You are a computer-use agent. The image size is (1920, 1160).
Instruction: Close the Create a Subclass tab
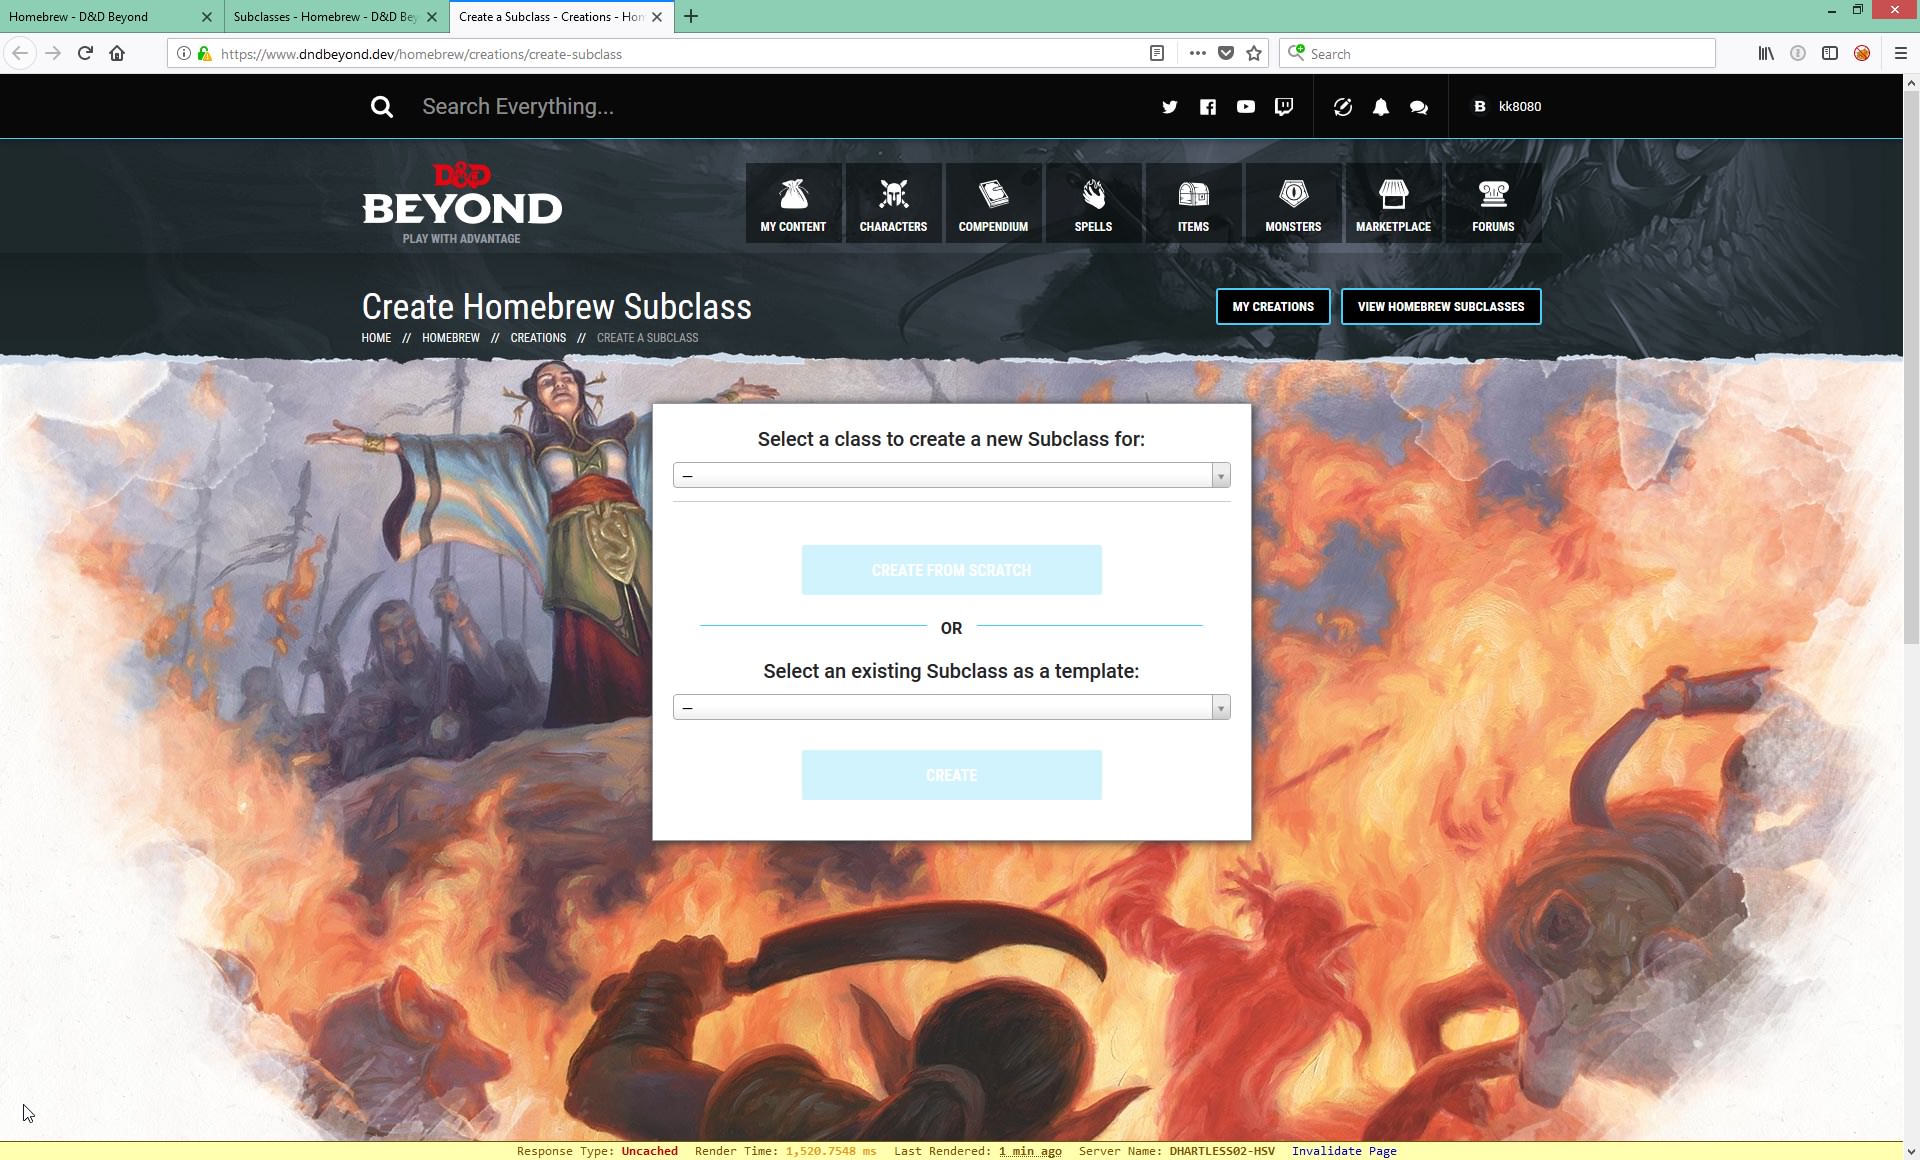click(x=657, y=17)
